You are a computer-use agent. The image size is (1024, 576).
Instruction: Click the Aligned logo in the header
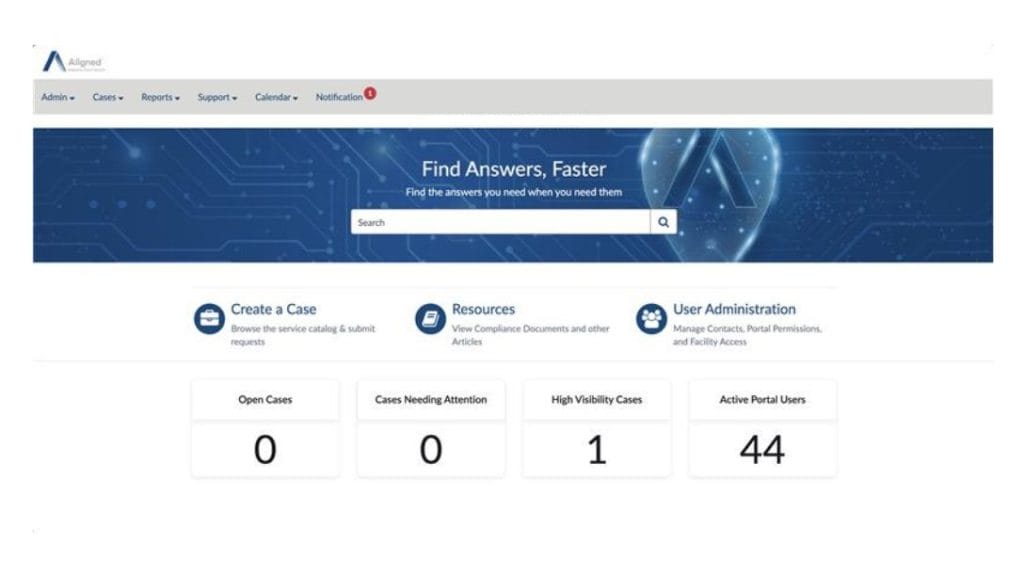pos(72,62)
